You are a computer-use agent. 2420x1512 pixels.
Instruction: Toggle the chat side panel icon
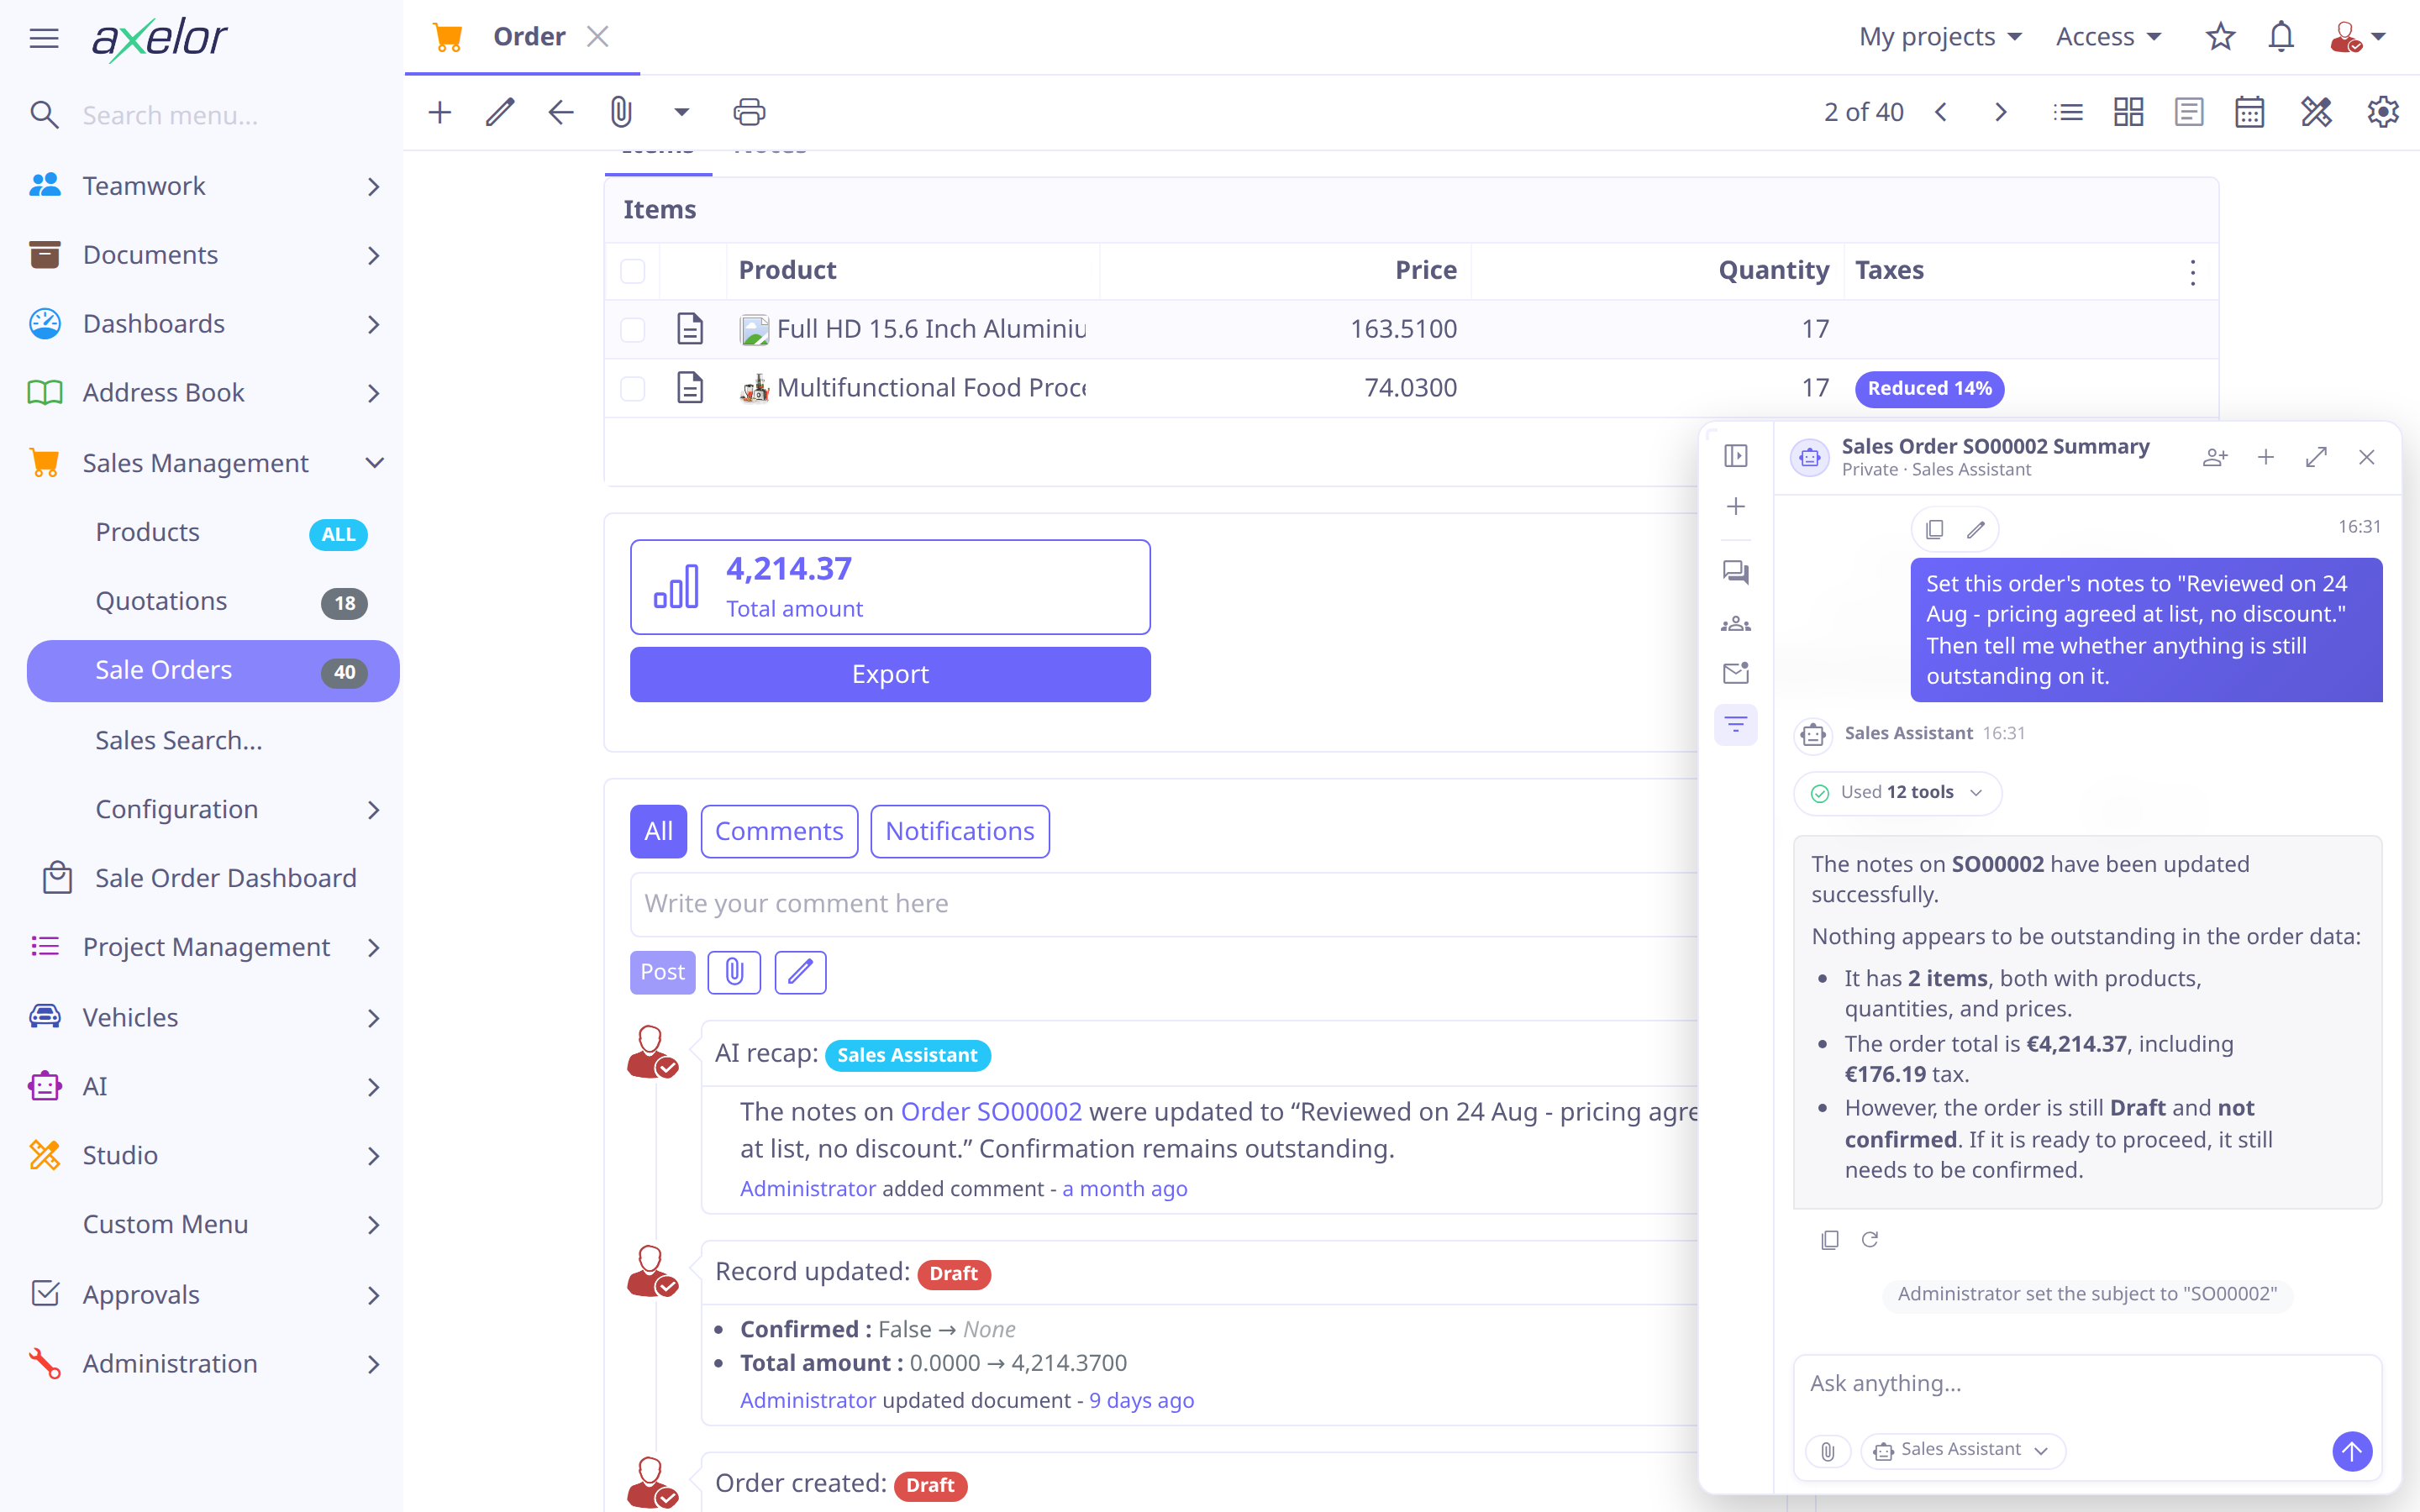1736,456
